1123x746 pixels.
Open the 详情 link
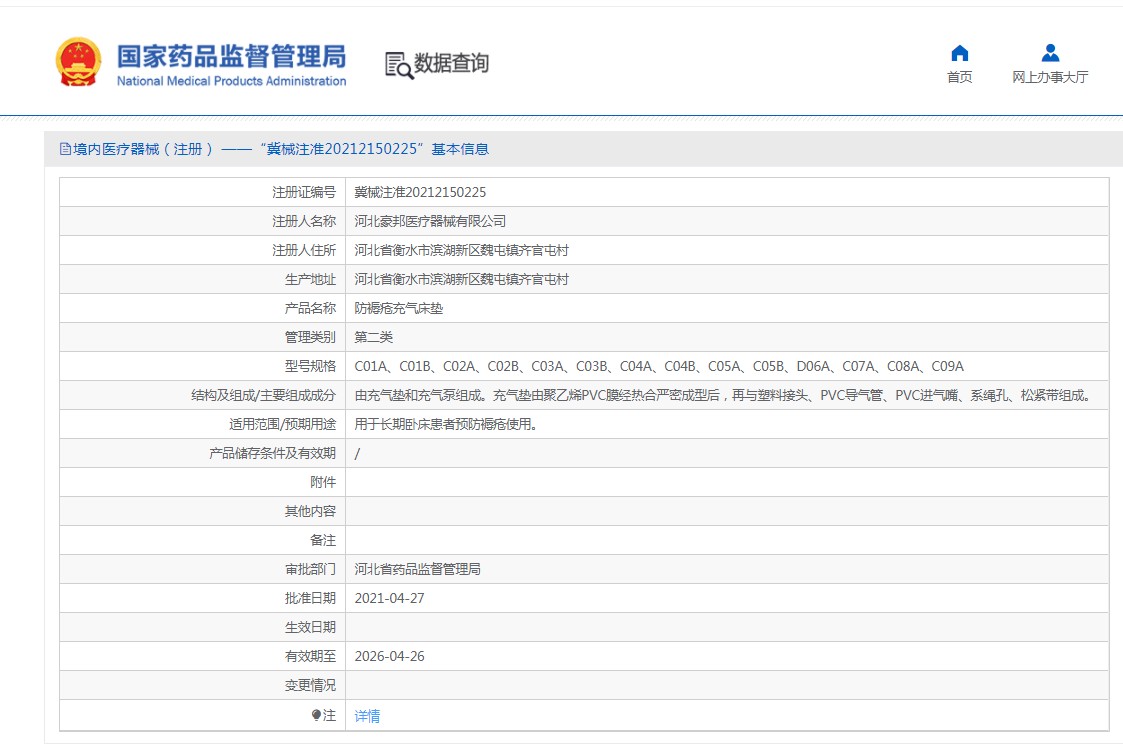tap(367, 716)
